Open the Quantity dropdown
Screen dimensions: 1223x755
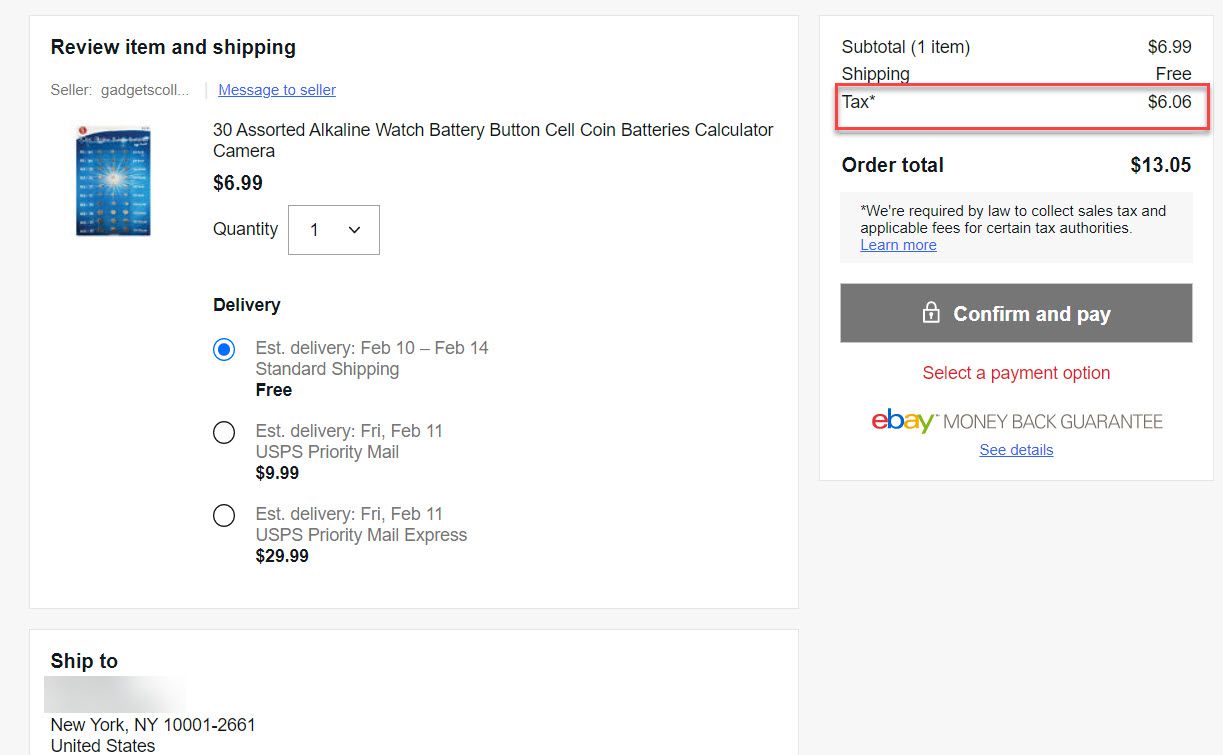(x=333, y=230)
